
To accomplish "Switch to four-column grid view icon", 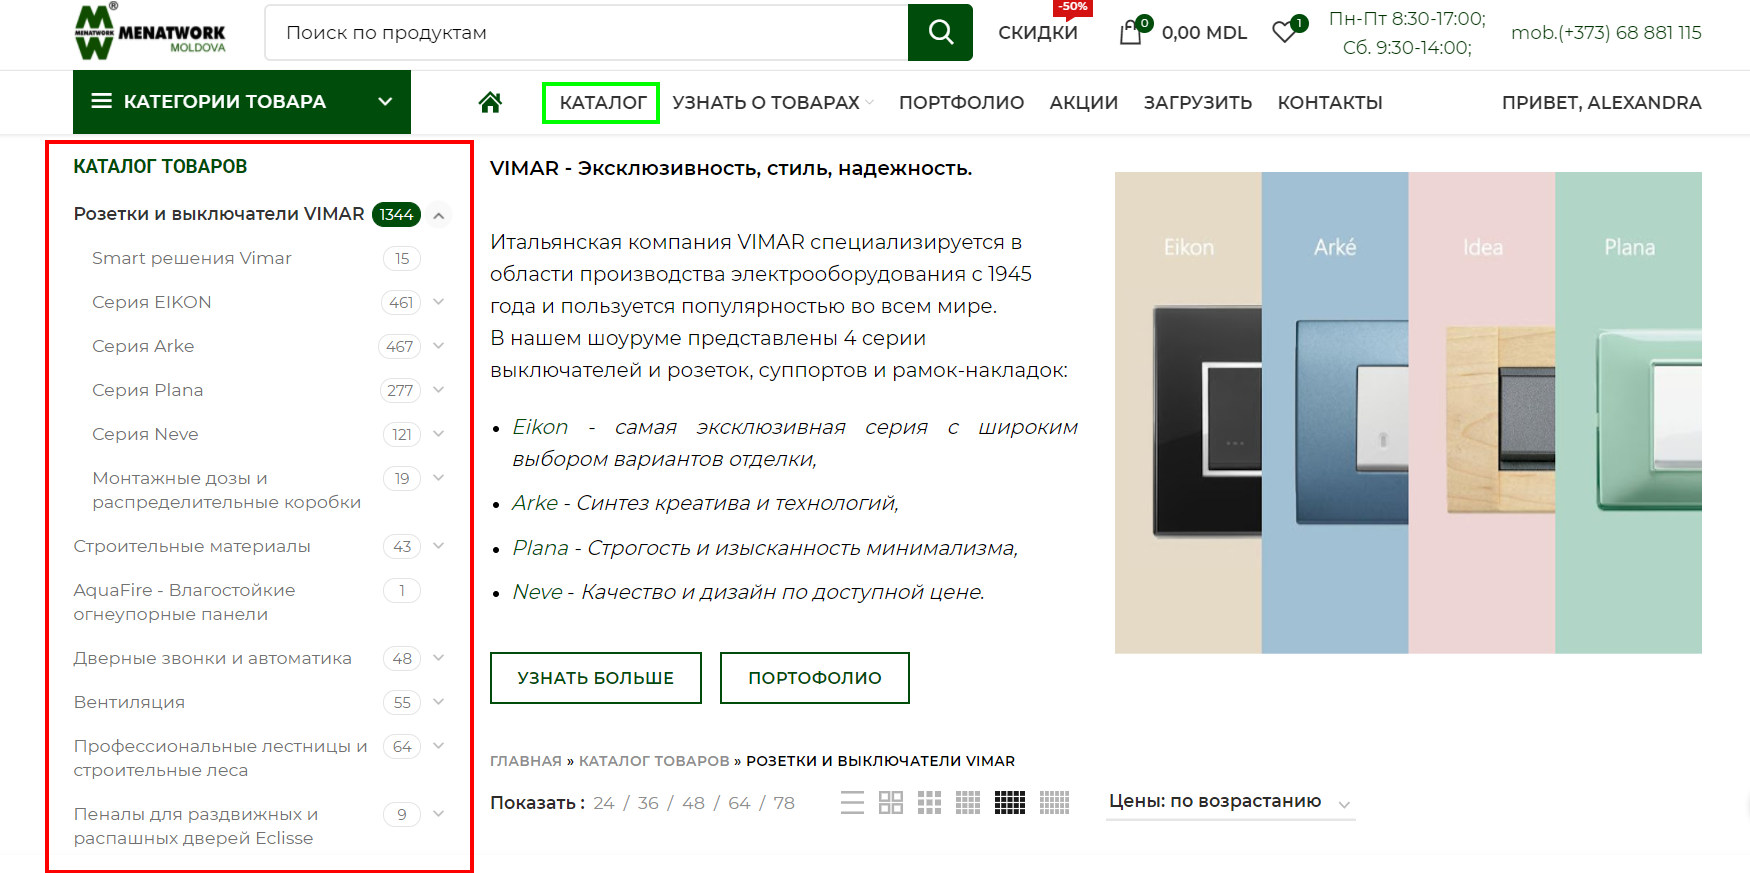I will (x=968, y=802).
